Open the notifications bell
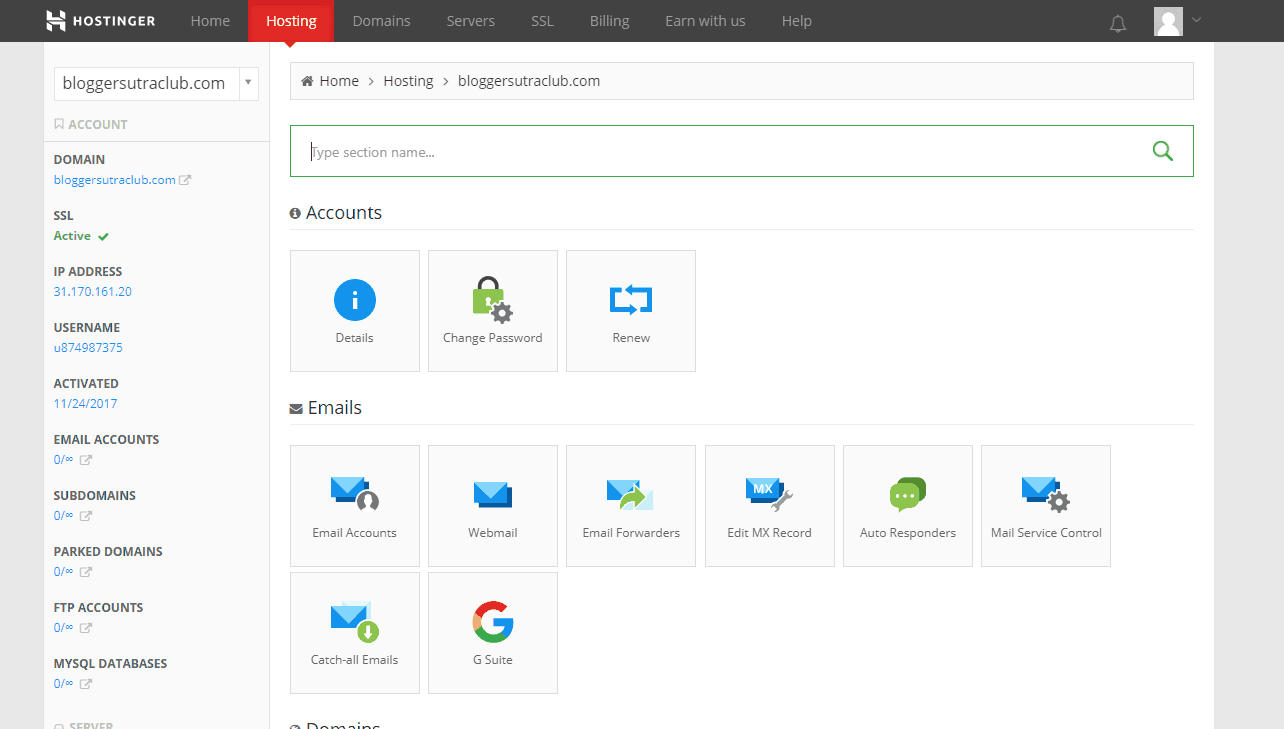The image size is (1284, 729). 1118,23
